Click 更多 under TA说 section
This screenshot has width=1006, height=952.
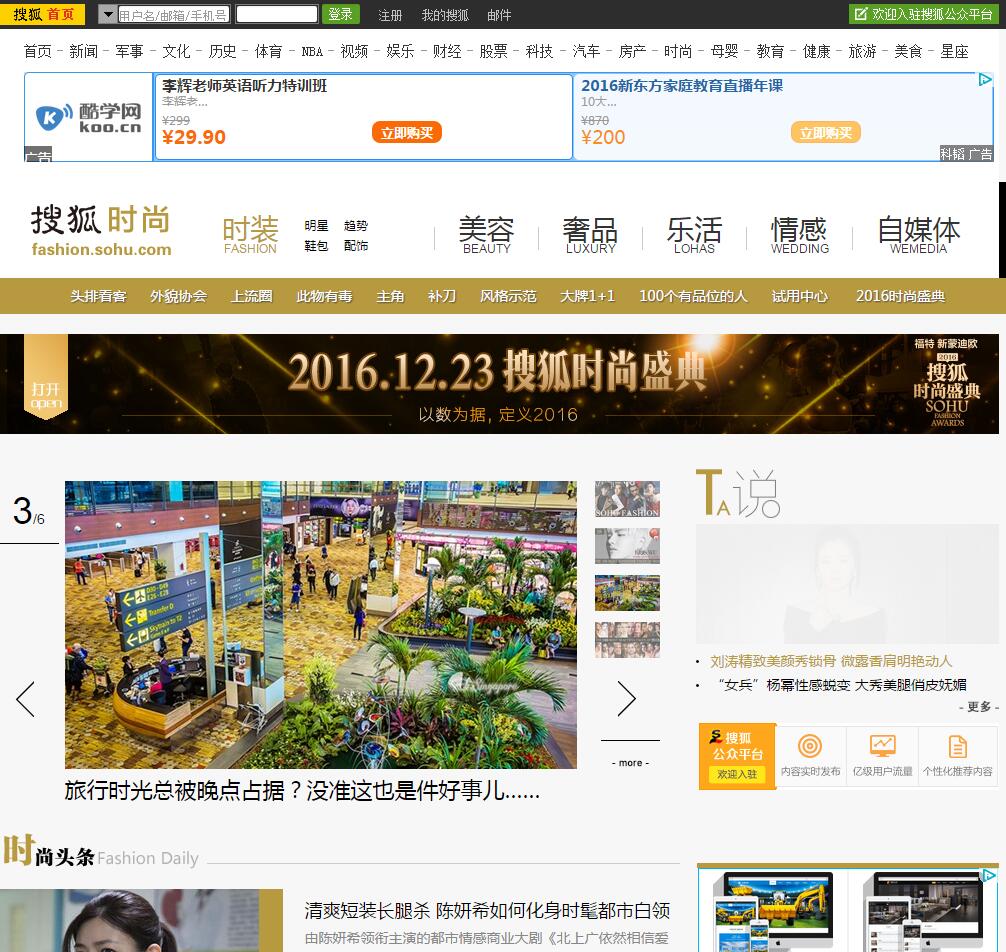coord(979,707)
